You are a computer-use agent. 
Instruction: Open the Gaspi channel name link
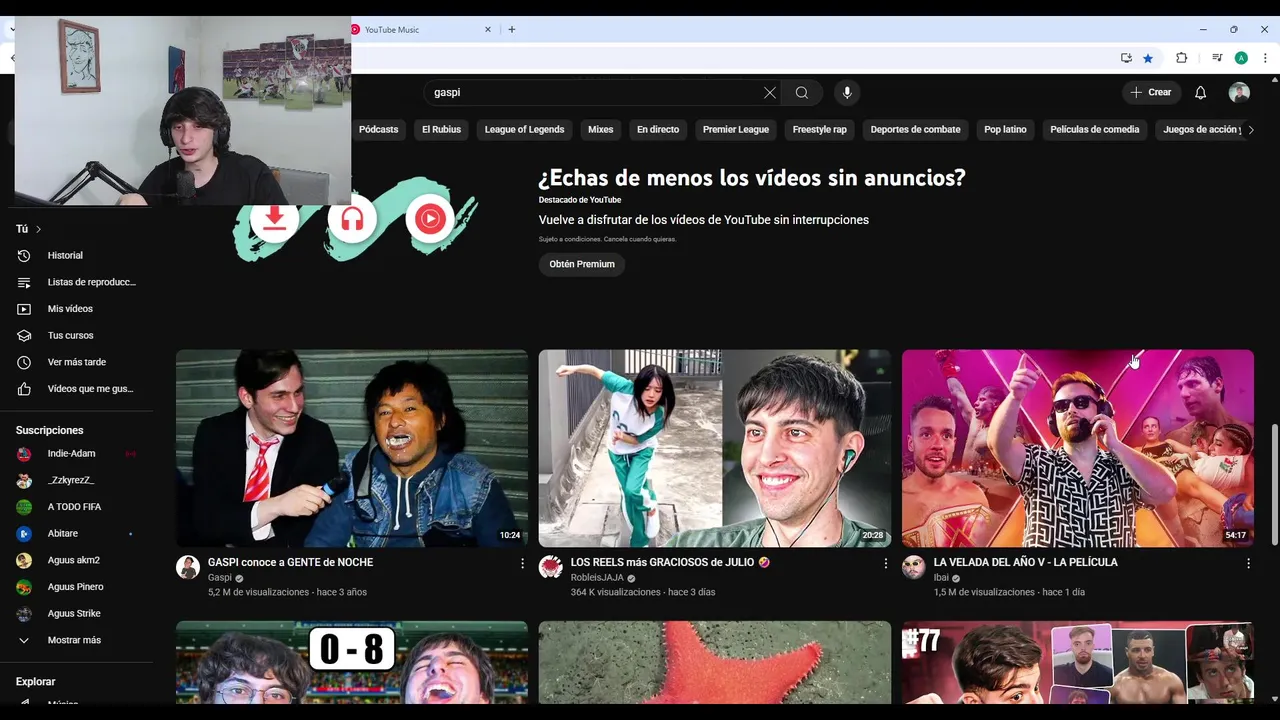pos(219,578)
